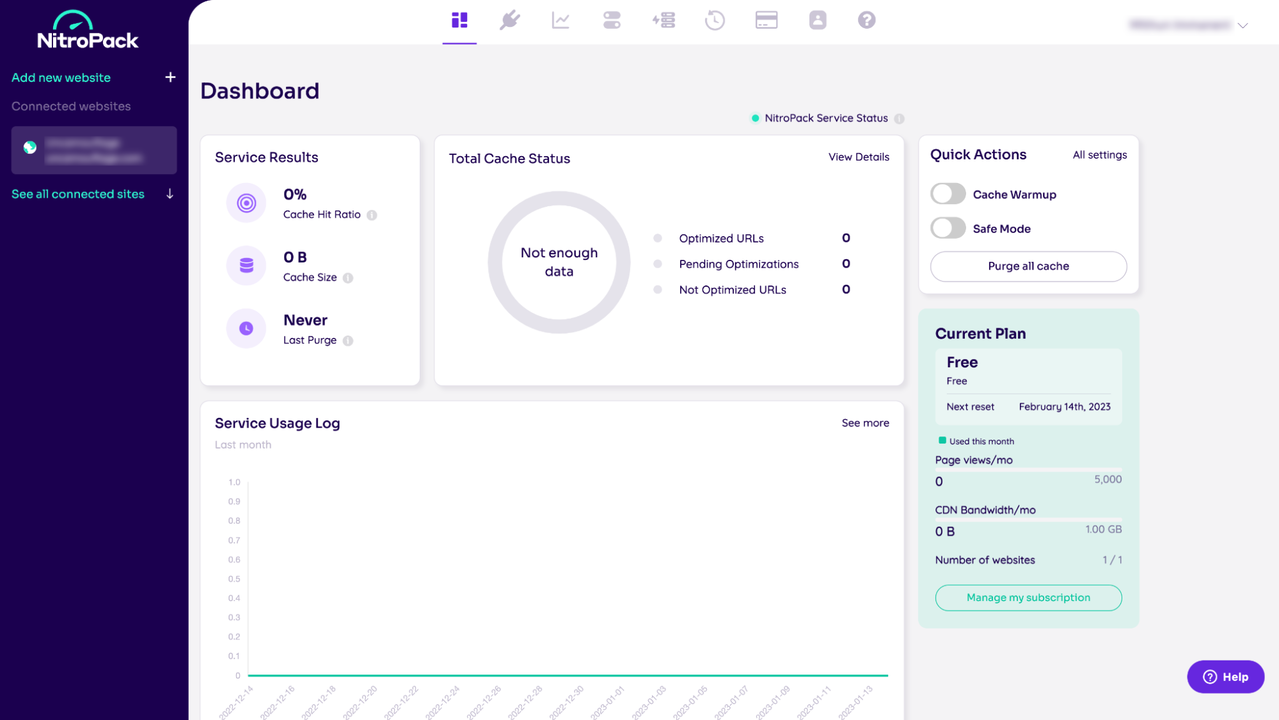Open the line chart analytics icon
This screenshot has width=1279, height=720.
tap(561, 20)
